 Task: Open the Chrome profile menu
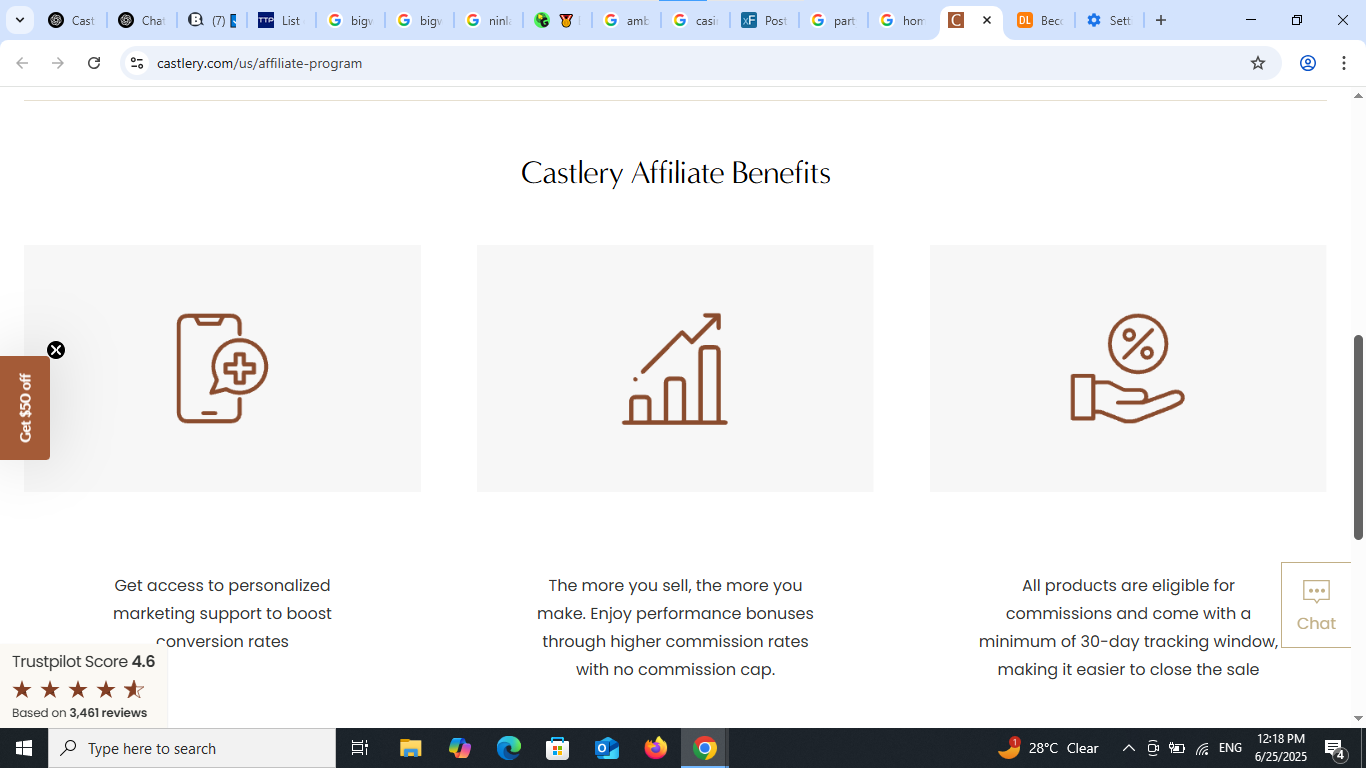[1307, 63]
